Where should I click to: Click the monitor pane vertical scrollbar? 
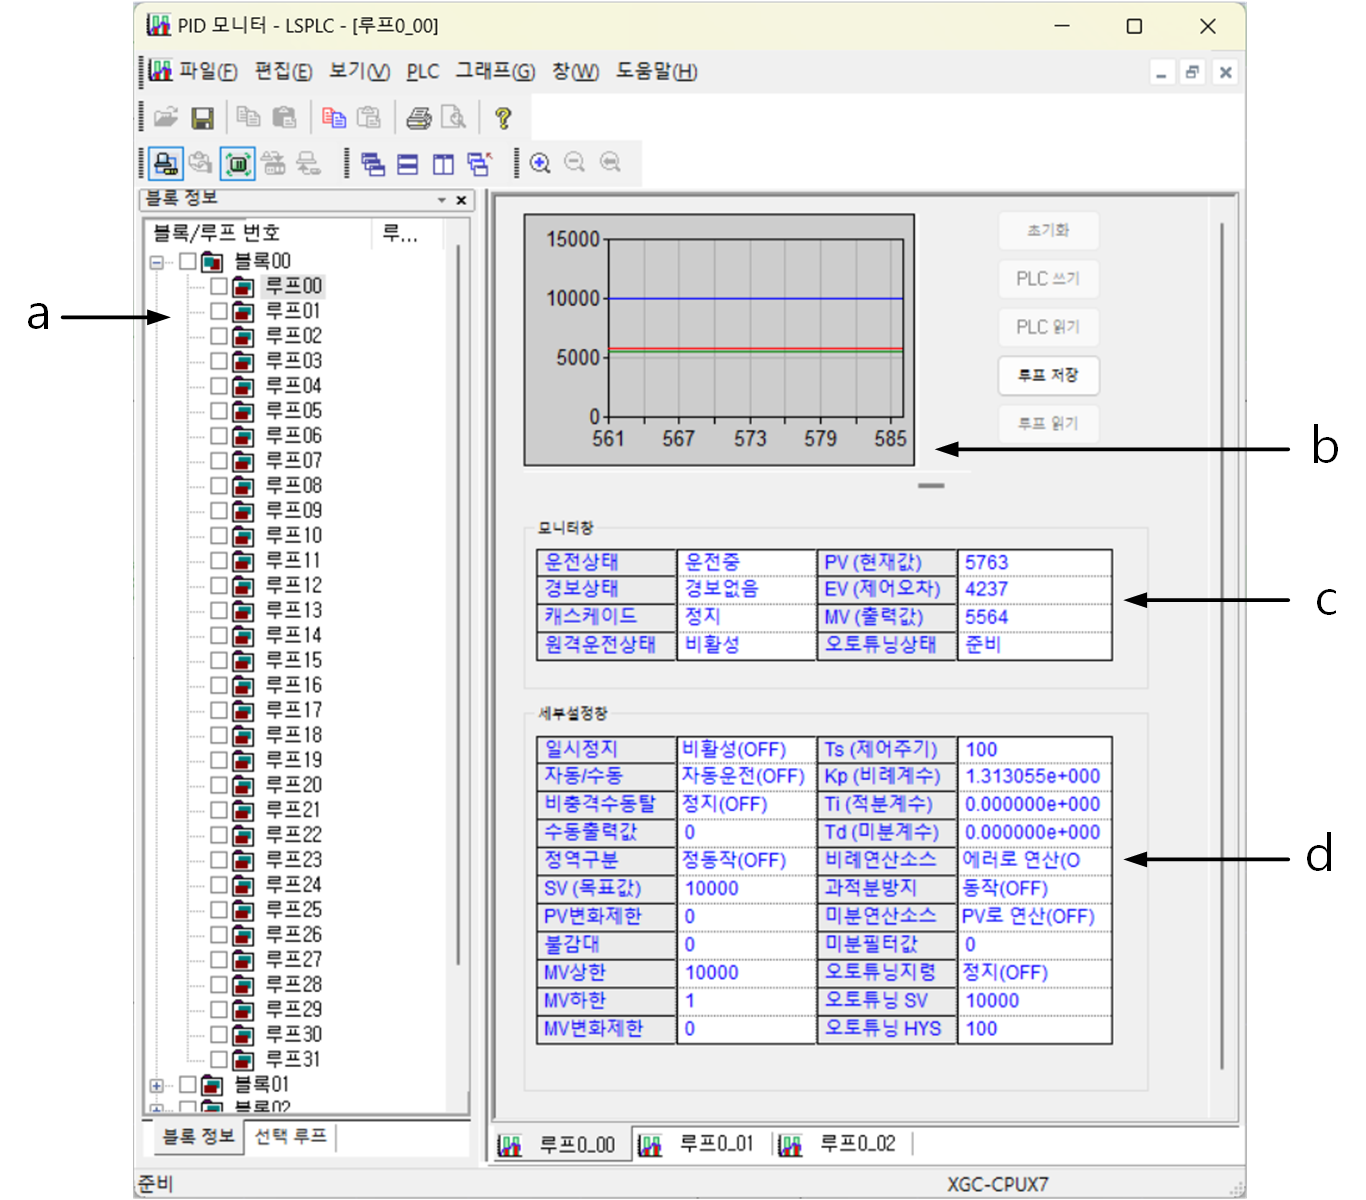(1222, 648)
